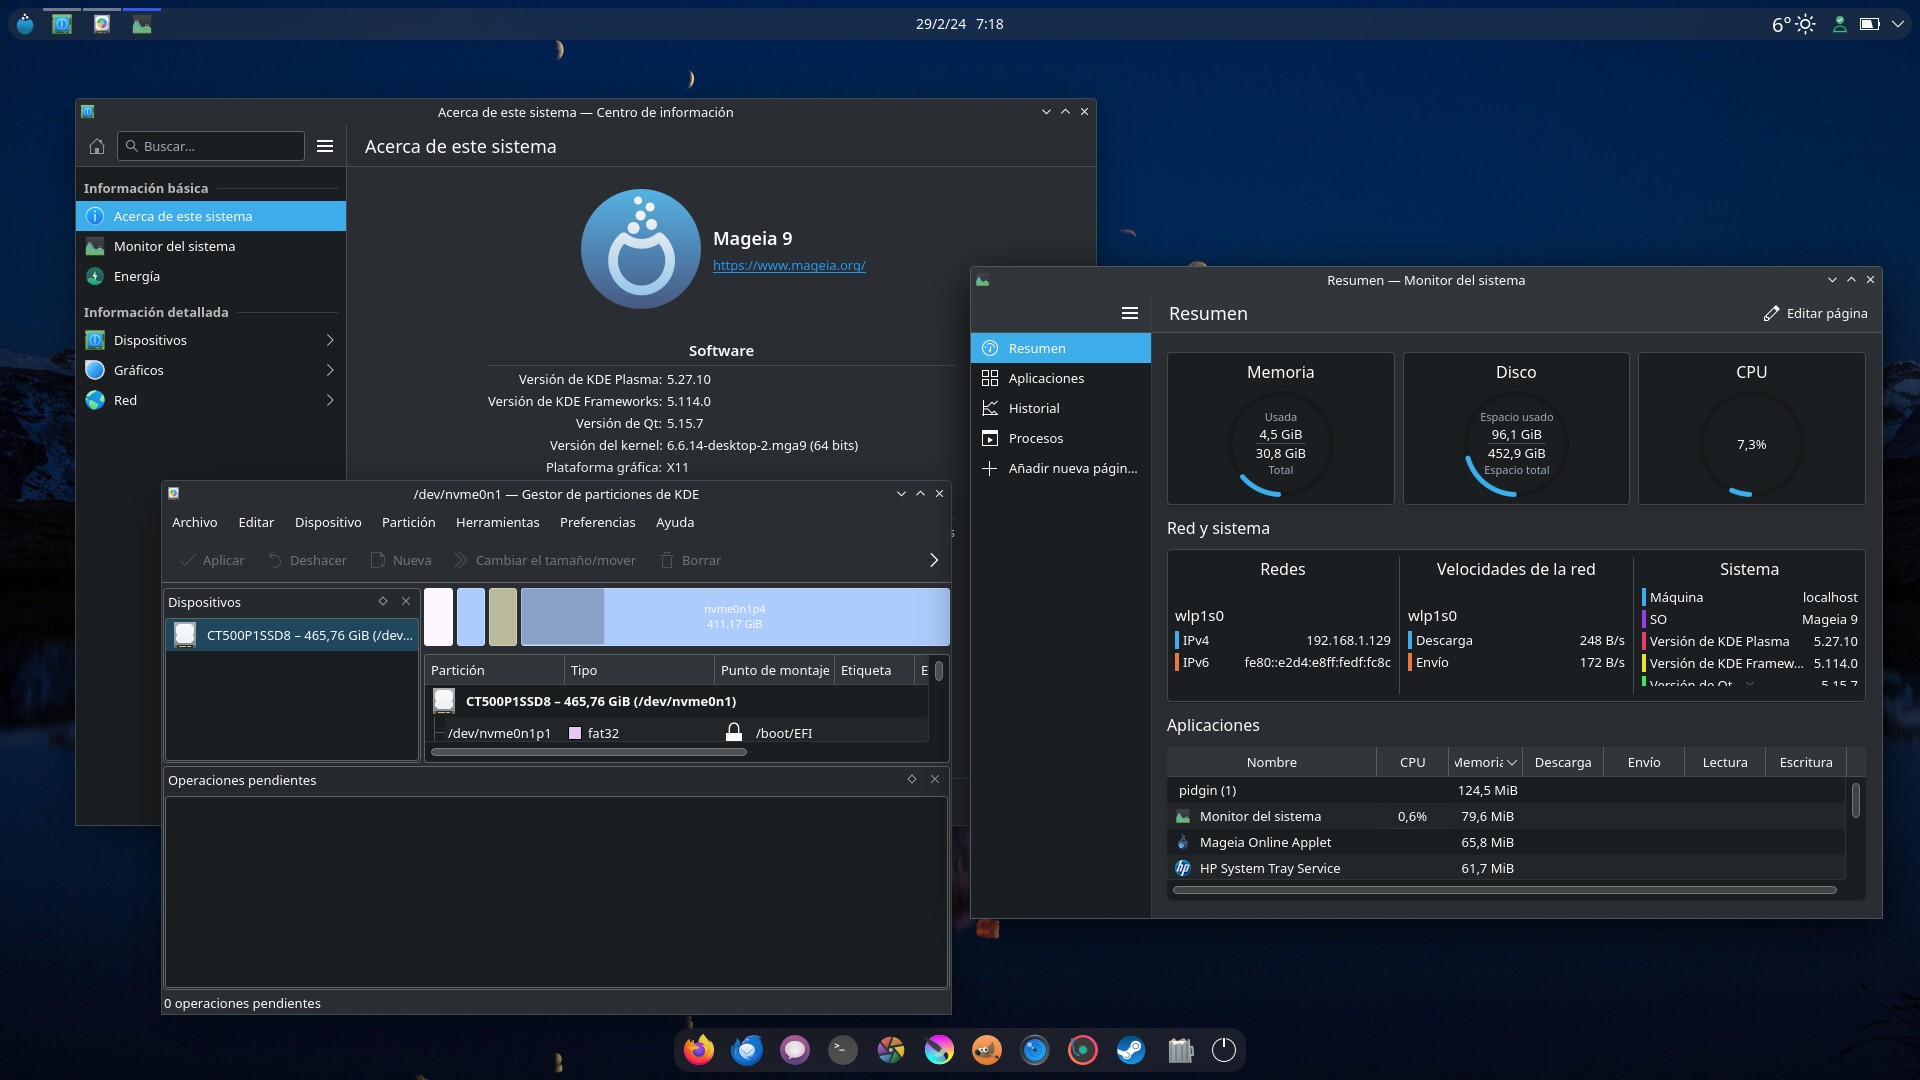Open the Editar menu in Partition Manager
This screenshot has width=1920, height=1080.
[256, 522]
